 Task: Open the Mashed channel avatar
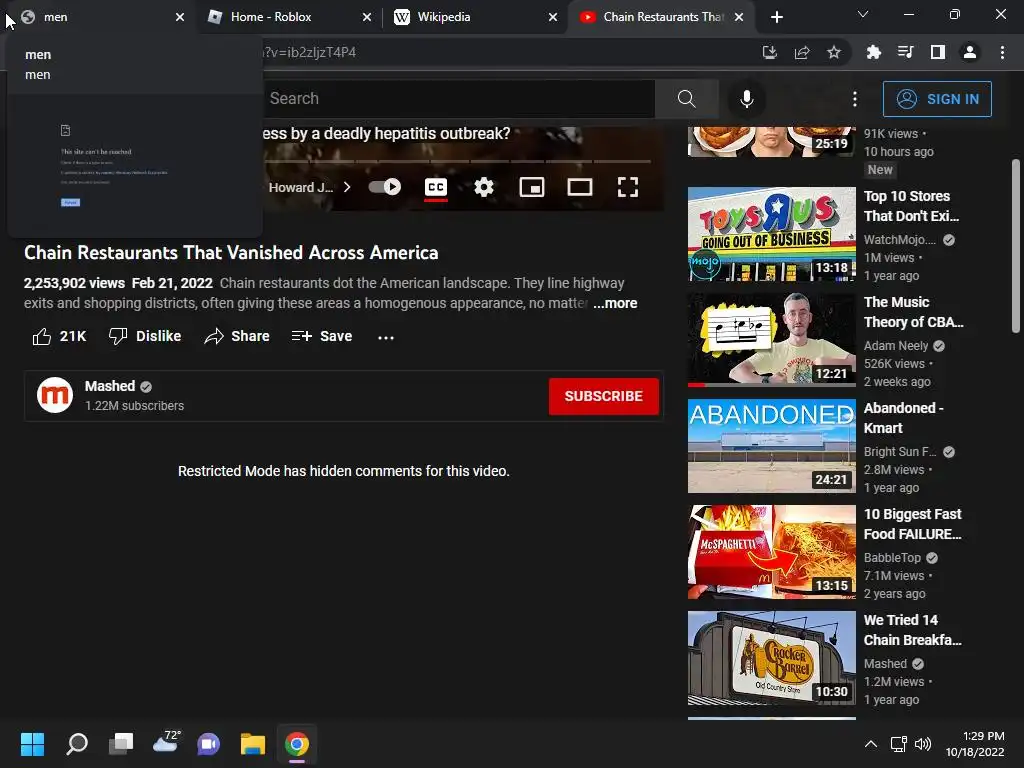click(55, 395)
